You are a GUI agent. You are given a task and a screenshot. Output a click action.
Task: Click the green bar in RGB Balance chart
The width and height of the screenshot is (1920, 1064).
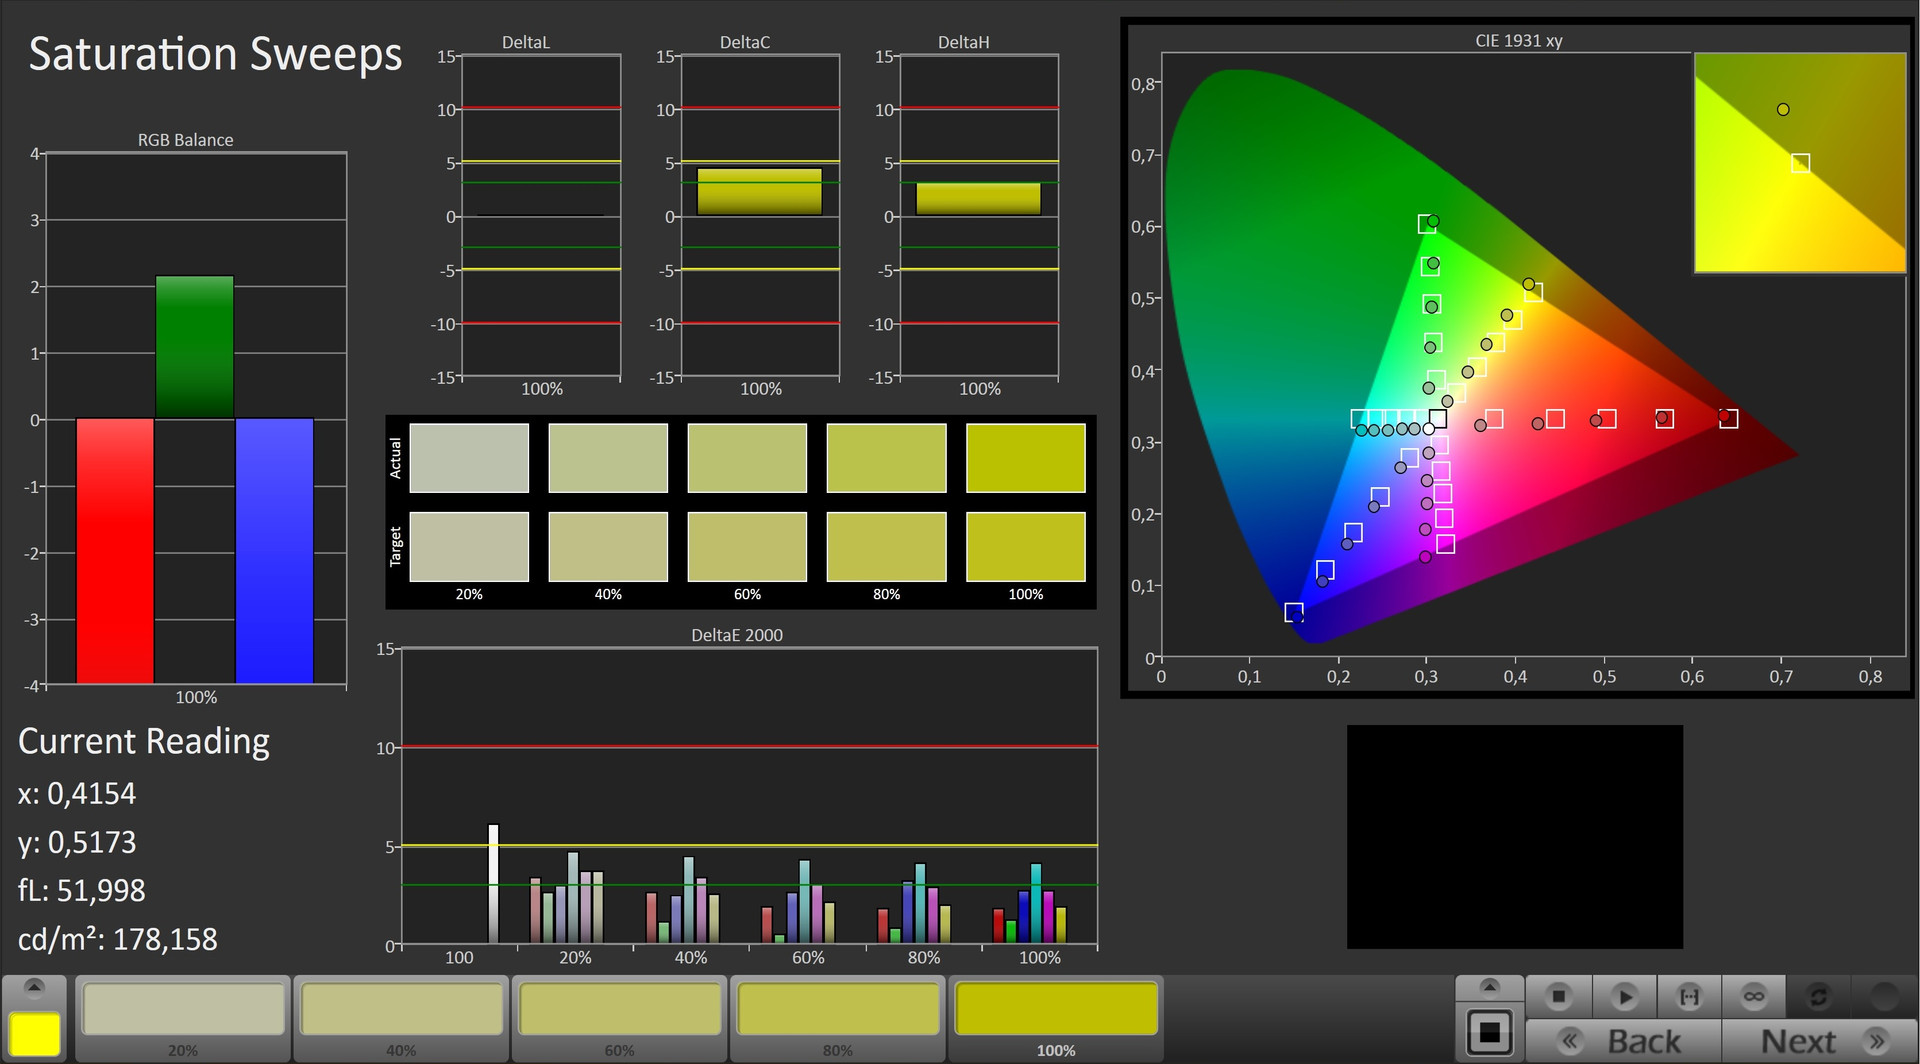point(194,347)
